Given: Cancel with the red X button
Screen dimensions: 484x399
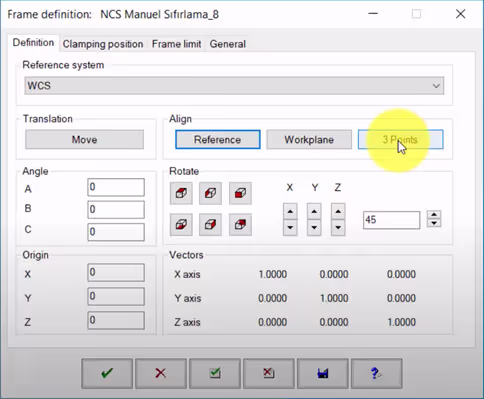Looking at the screenshot, I should click(161, 373).
